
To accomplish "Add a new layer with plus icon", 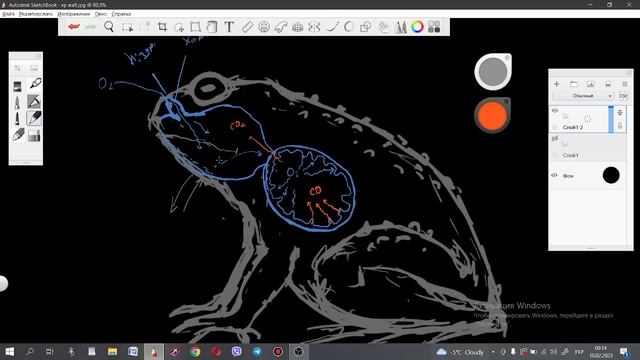I will point(556,84).
